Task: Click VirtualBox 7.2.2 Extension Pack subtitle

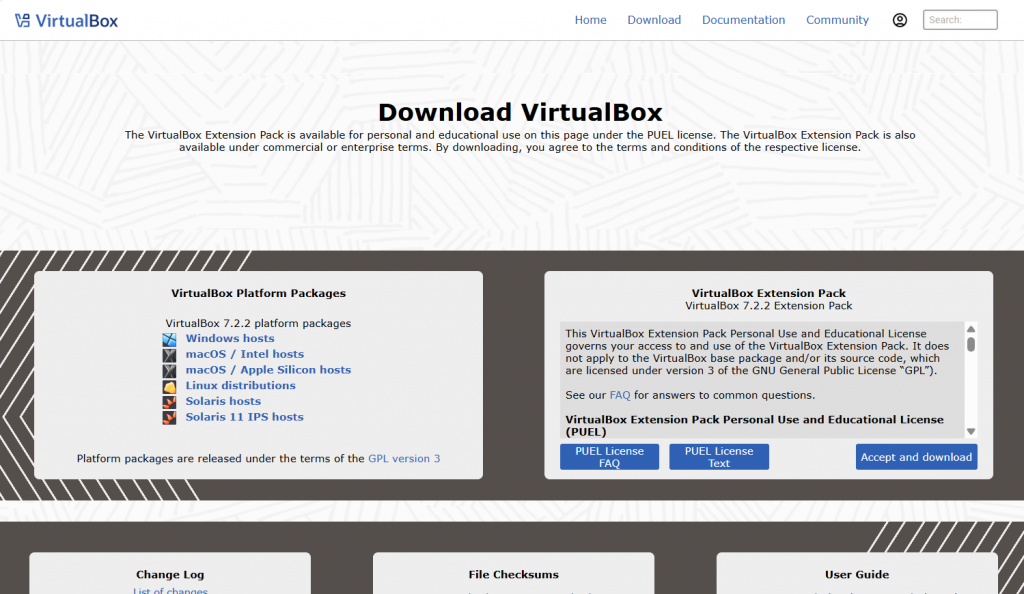Action: click(769, 305)
